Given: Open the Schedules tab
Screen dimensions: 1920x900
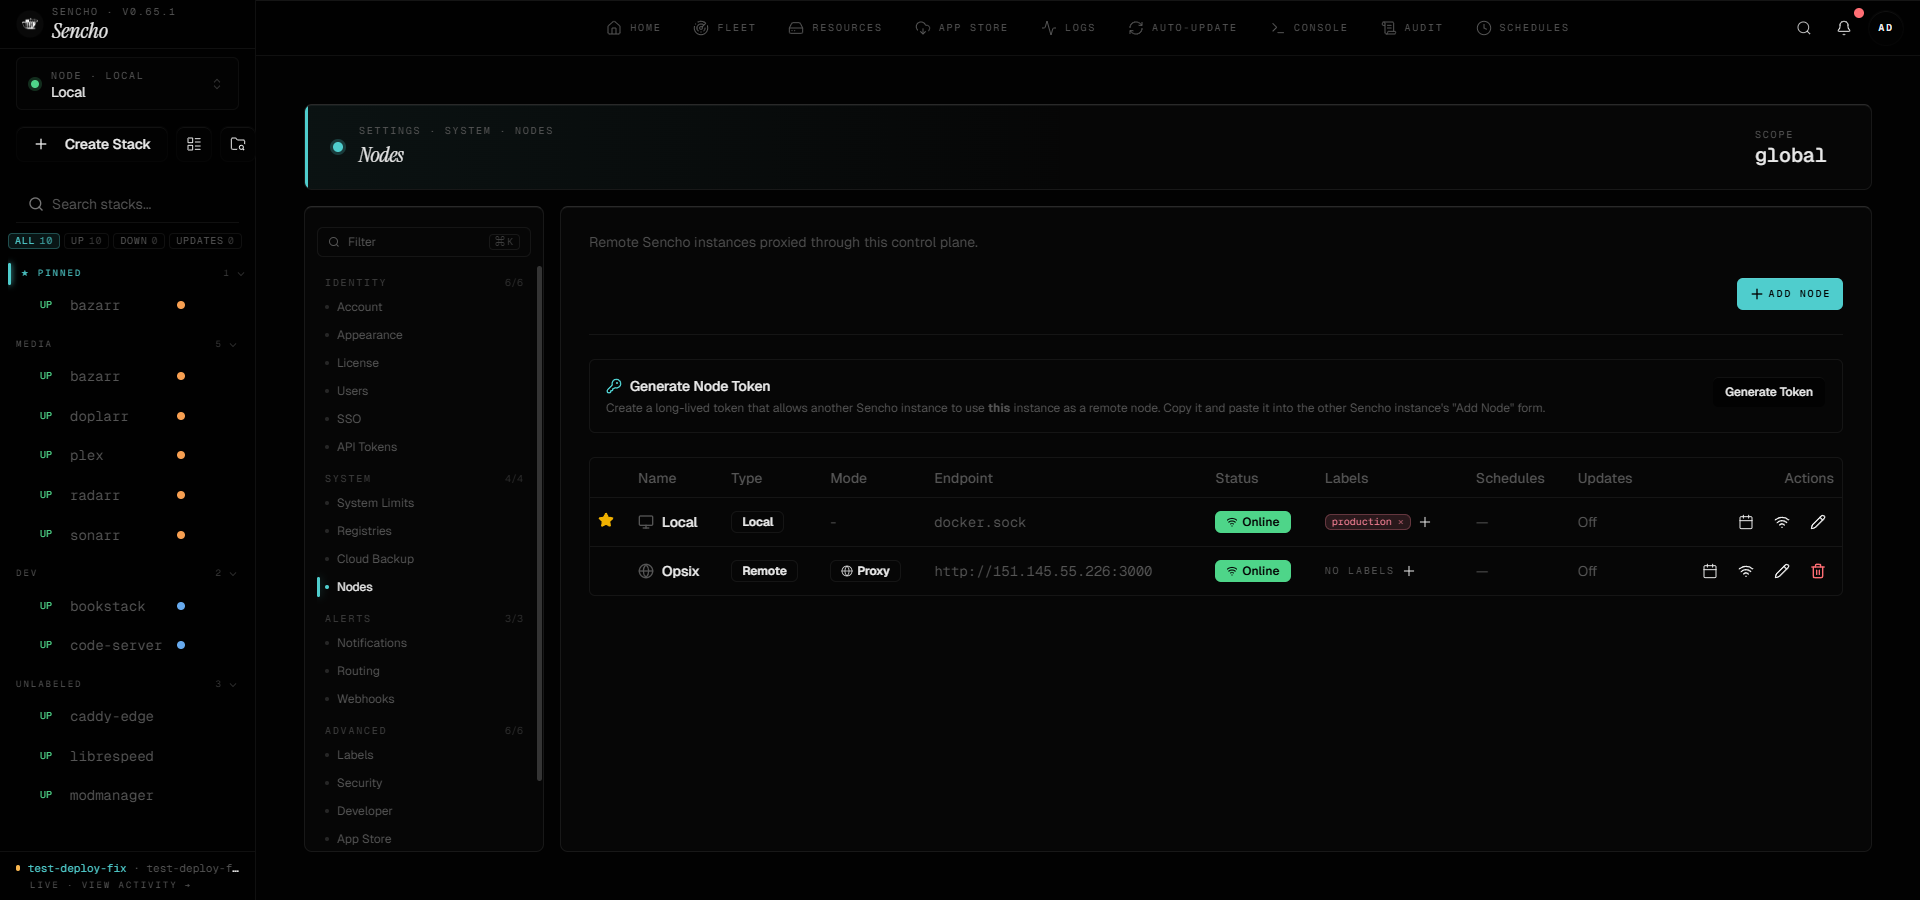Looking at the screenshot, I should coord(1522,28).
